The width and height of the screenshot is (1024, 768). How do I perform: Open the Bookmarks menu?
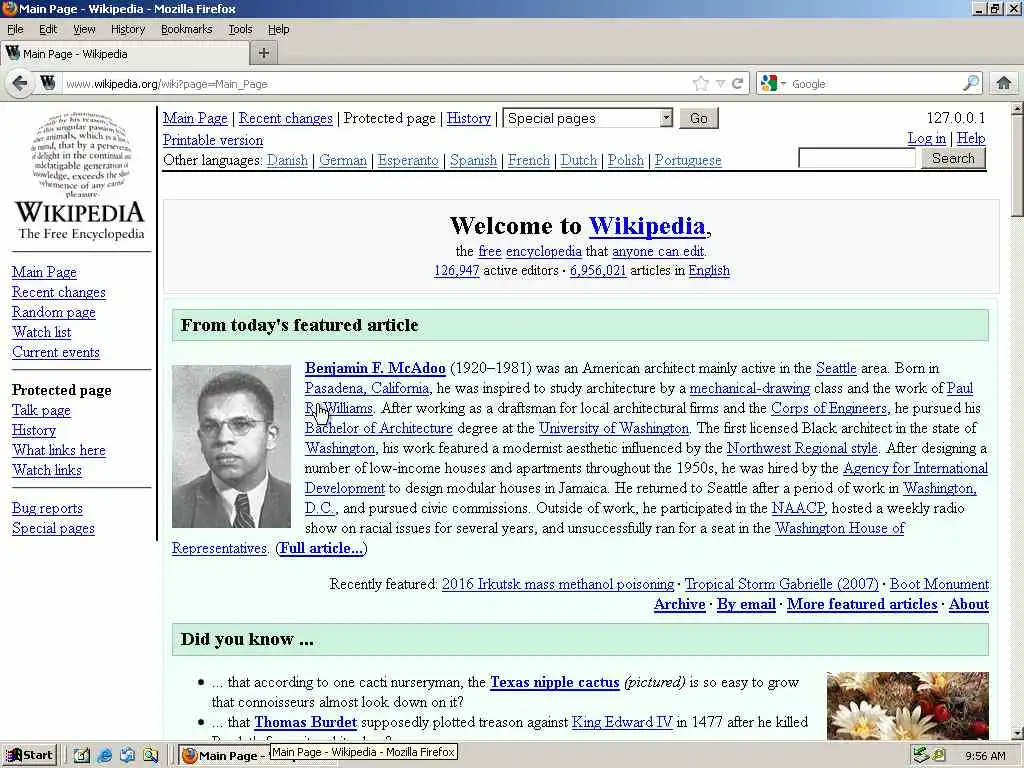pyautogui.click(x=187, y=29)
